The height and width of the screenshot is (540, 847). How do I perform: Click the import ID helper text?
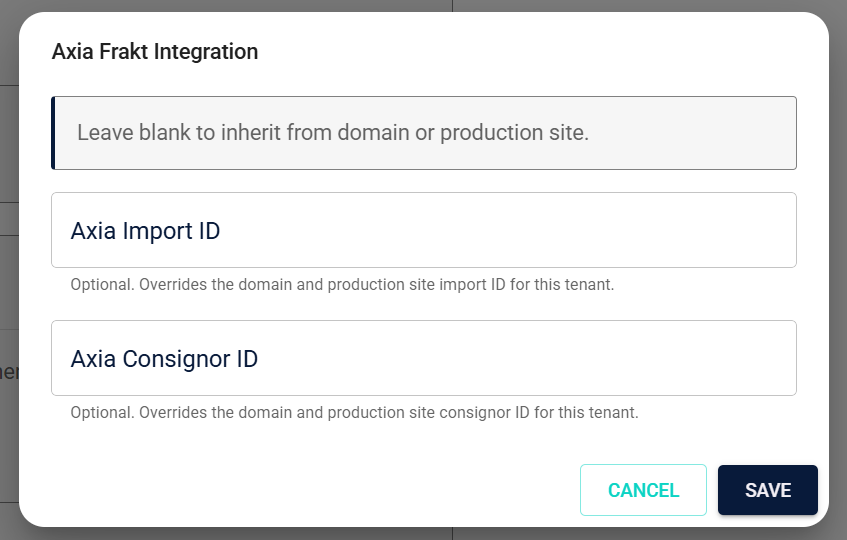342,285
